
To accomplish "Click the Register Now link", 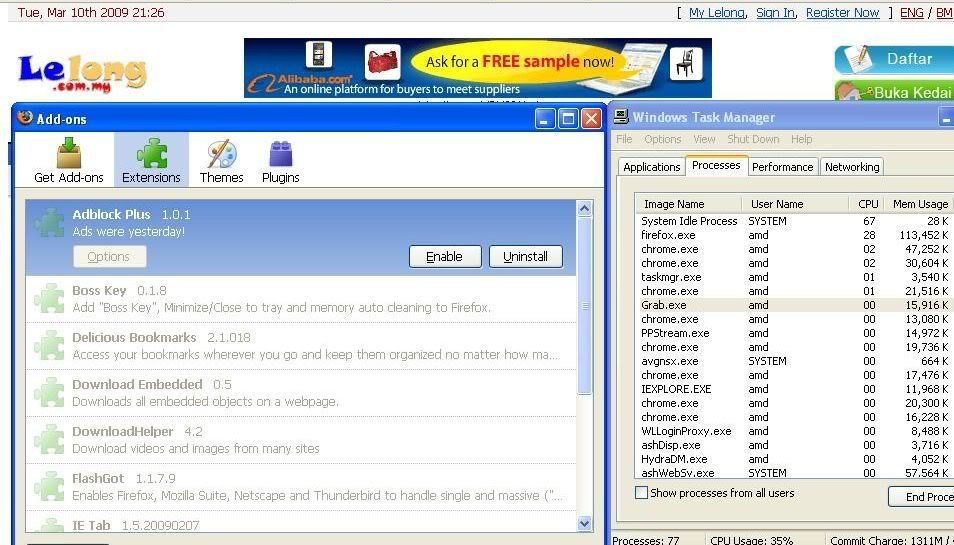I will click(x=842, y=13).
